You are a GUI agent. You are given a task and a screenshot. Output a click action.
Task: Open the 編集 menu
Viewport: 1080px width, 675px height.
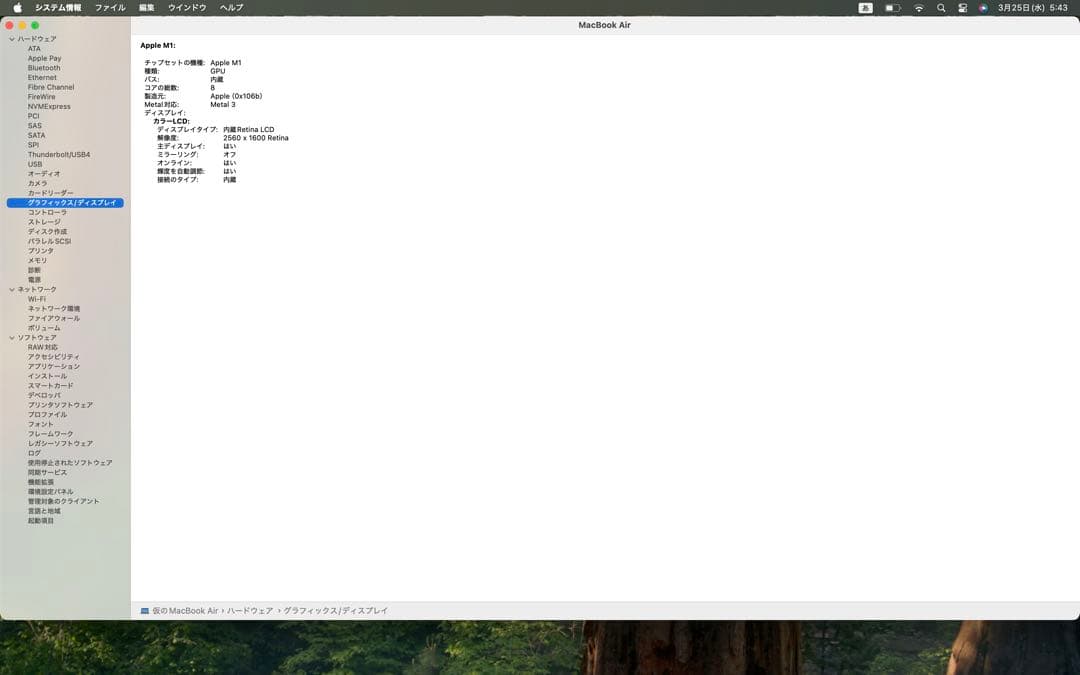pos(147,8)
